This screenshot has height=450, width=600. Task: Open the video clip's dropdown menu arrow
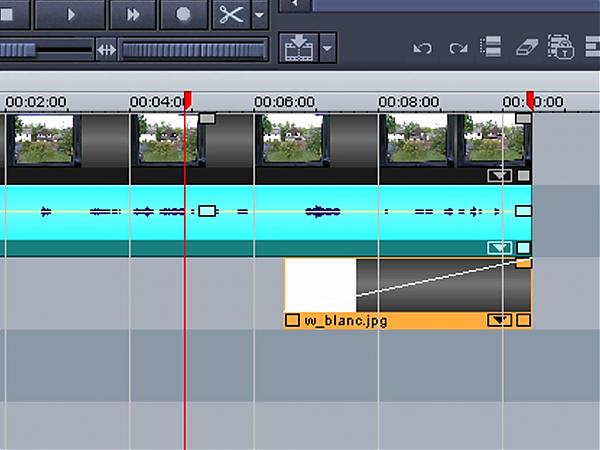tap(500, 176)
